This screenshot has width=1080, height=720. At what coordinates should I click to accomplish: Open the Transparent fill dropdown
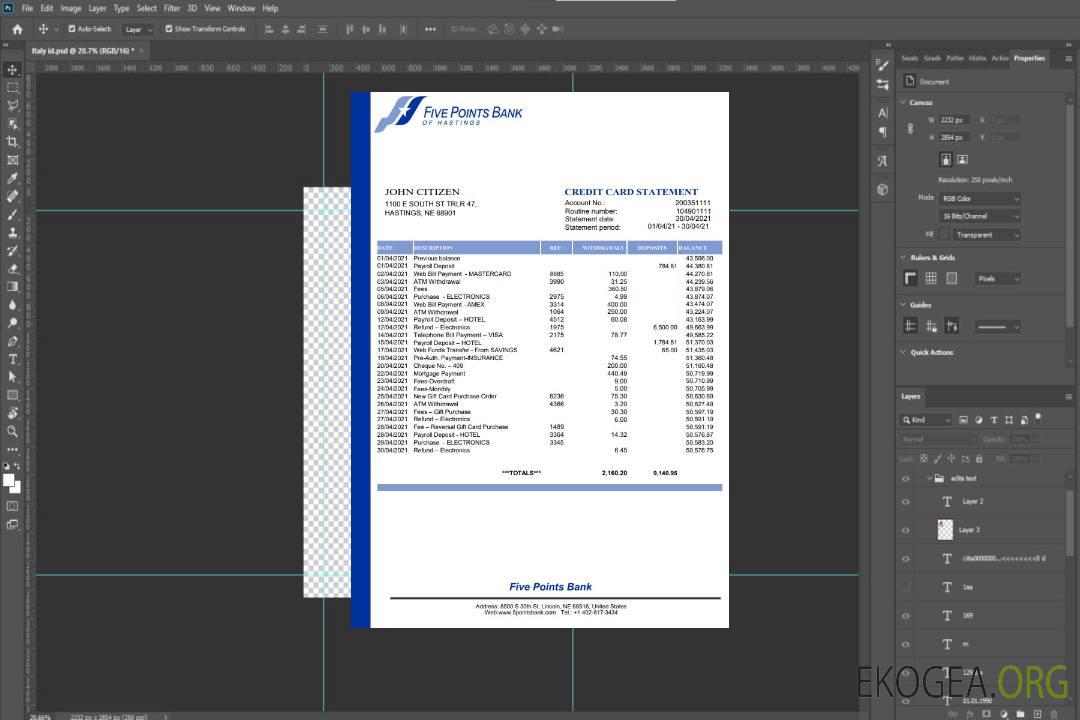[x=986, y=235]
